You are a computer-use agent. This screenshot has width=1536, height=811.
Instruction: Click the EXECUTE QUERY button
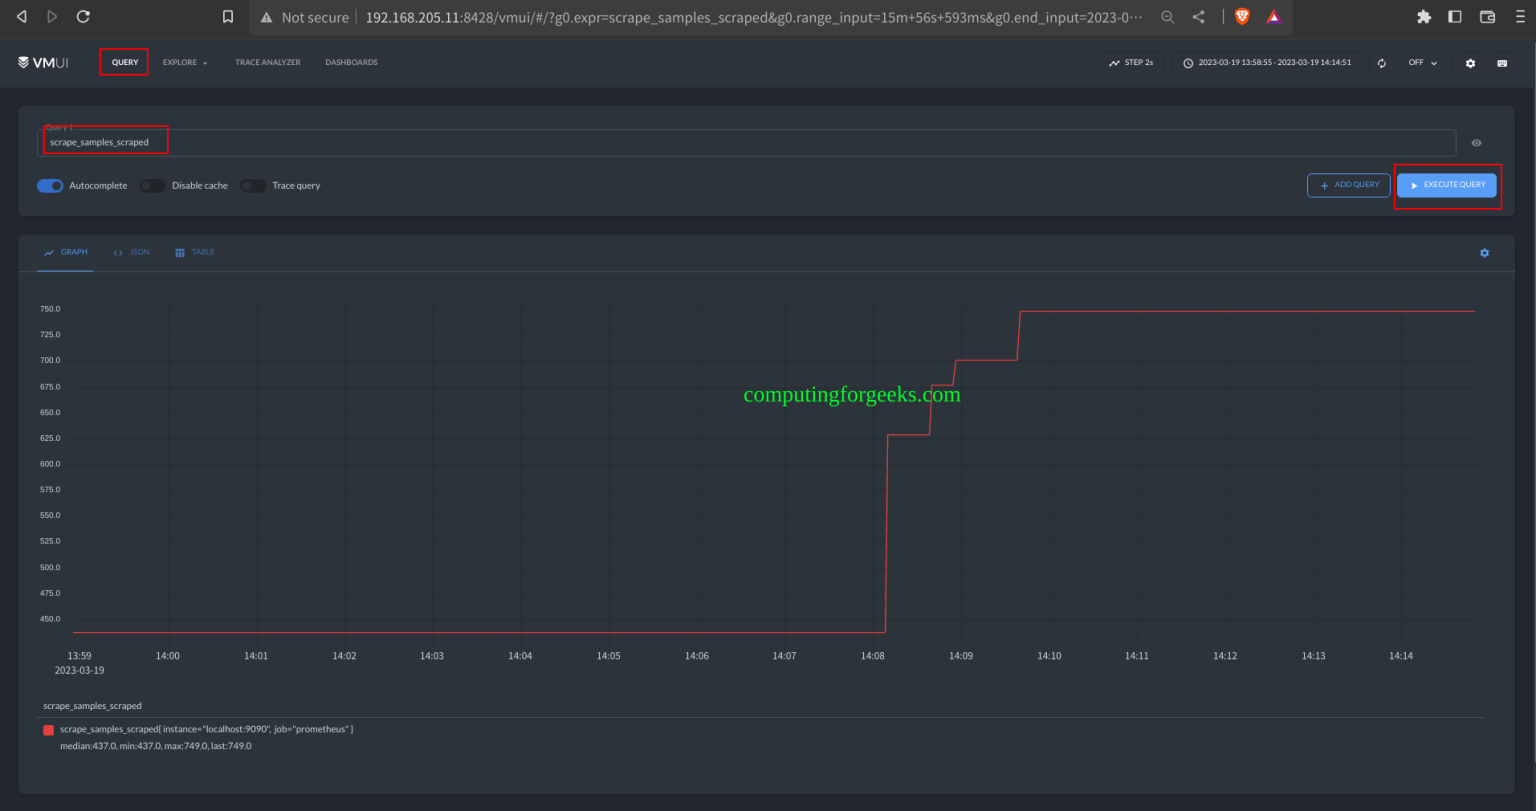1447,185
